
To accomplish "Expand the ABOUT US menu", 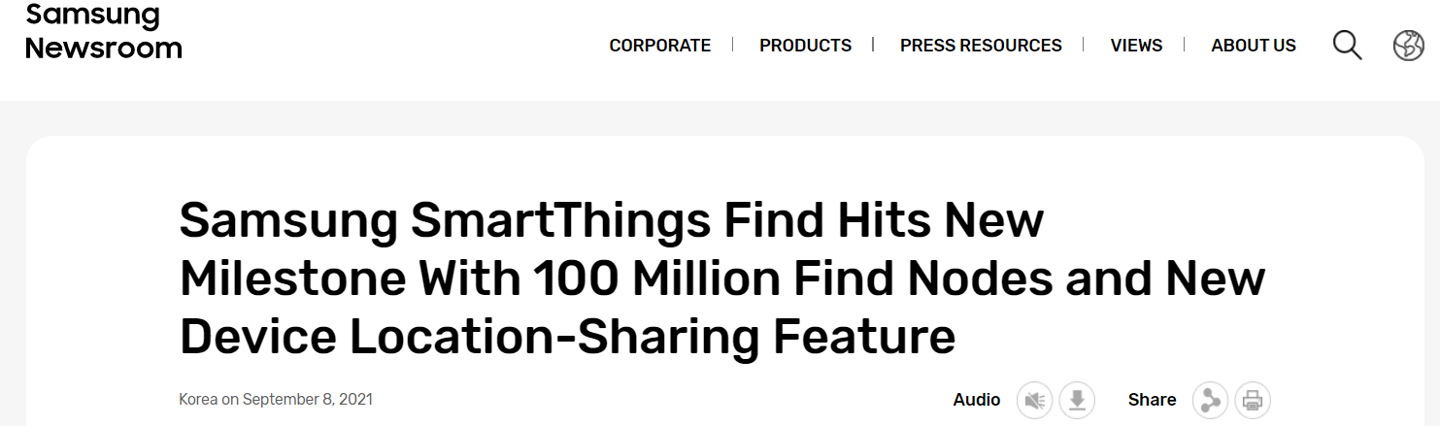I will [x=1253, y=45].
